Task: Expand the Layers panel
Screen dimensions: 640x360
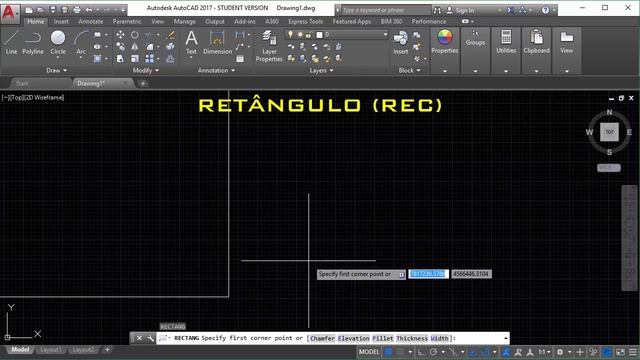Action: [x=321, y=70]
